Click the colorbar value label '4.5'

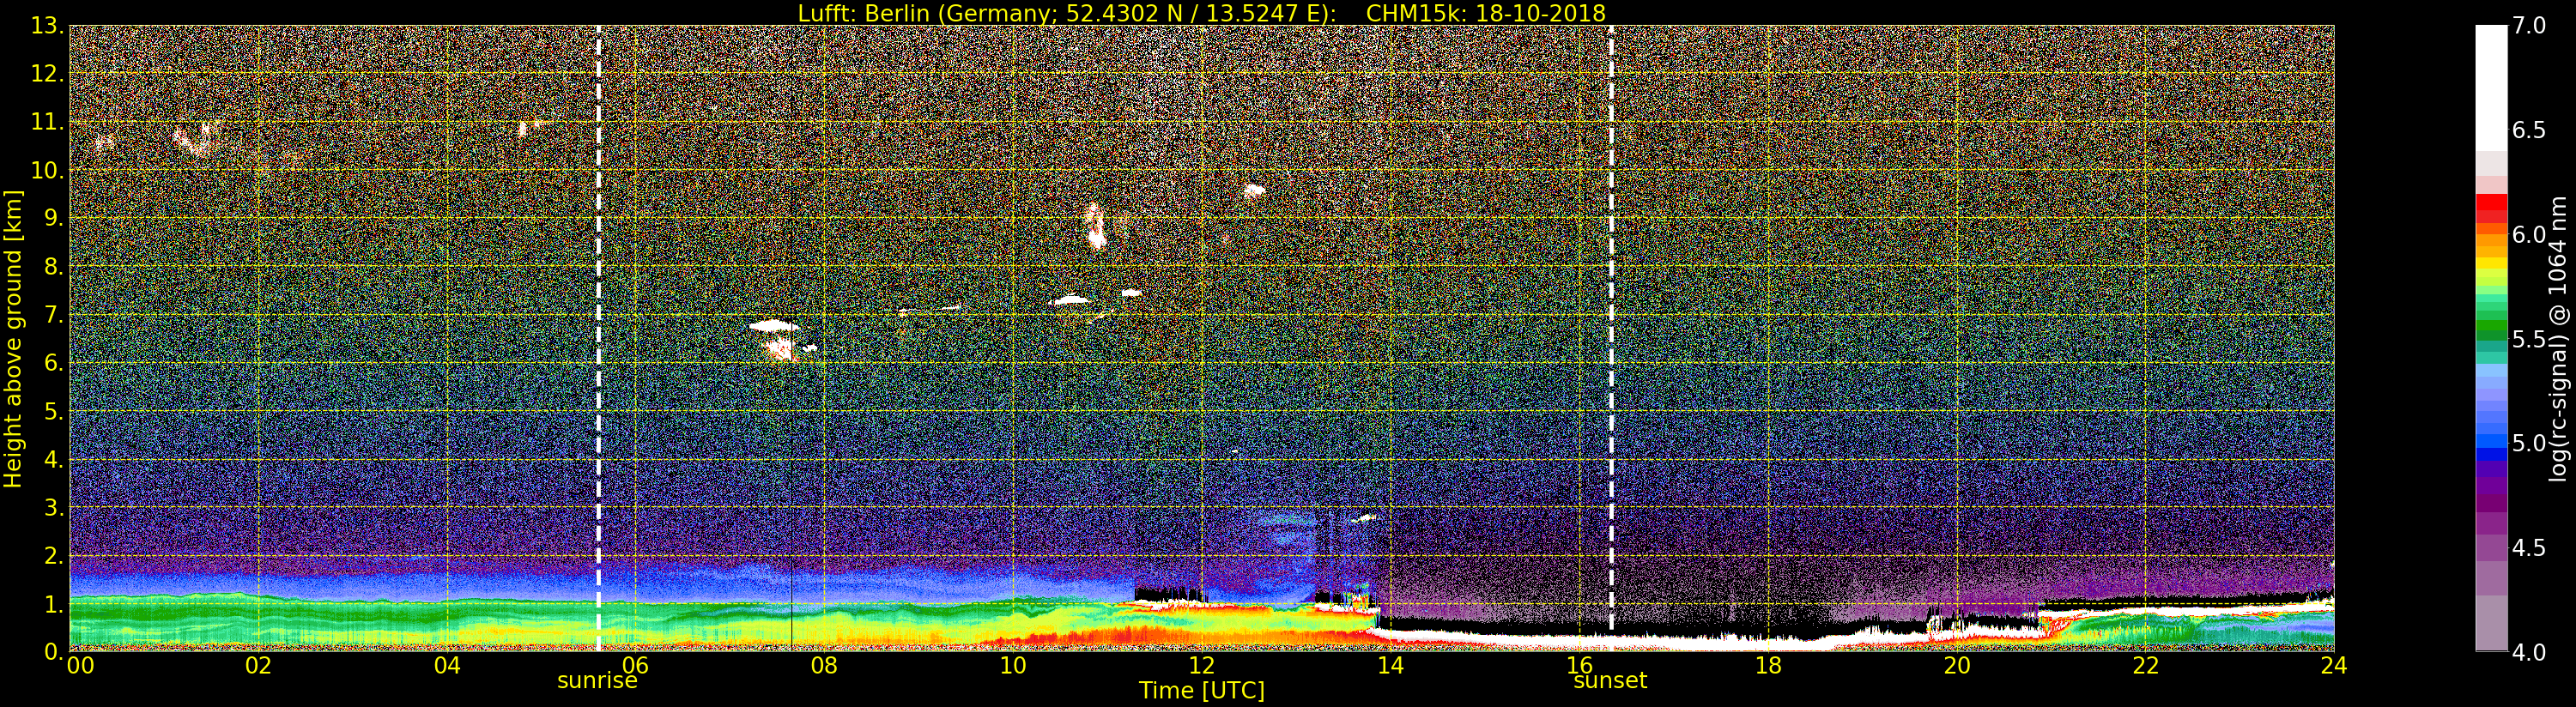[2529, 548]
